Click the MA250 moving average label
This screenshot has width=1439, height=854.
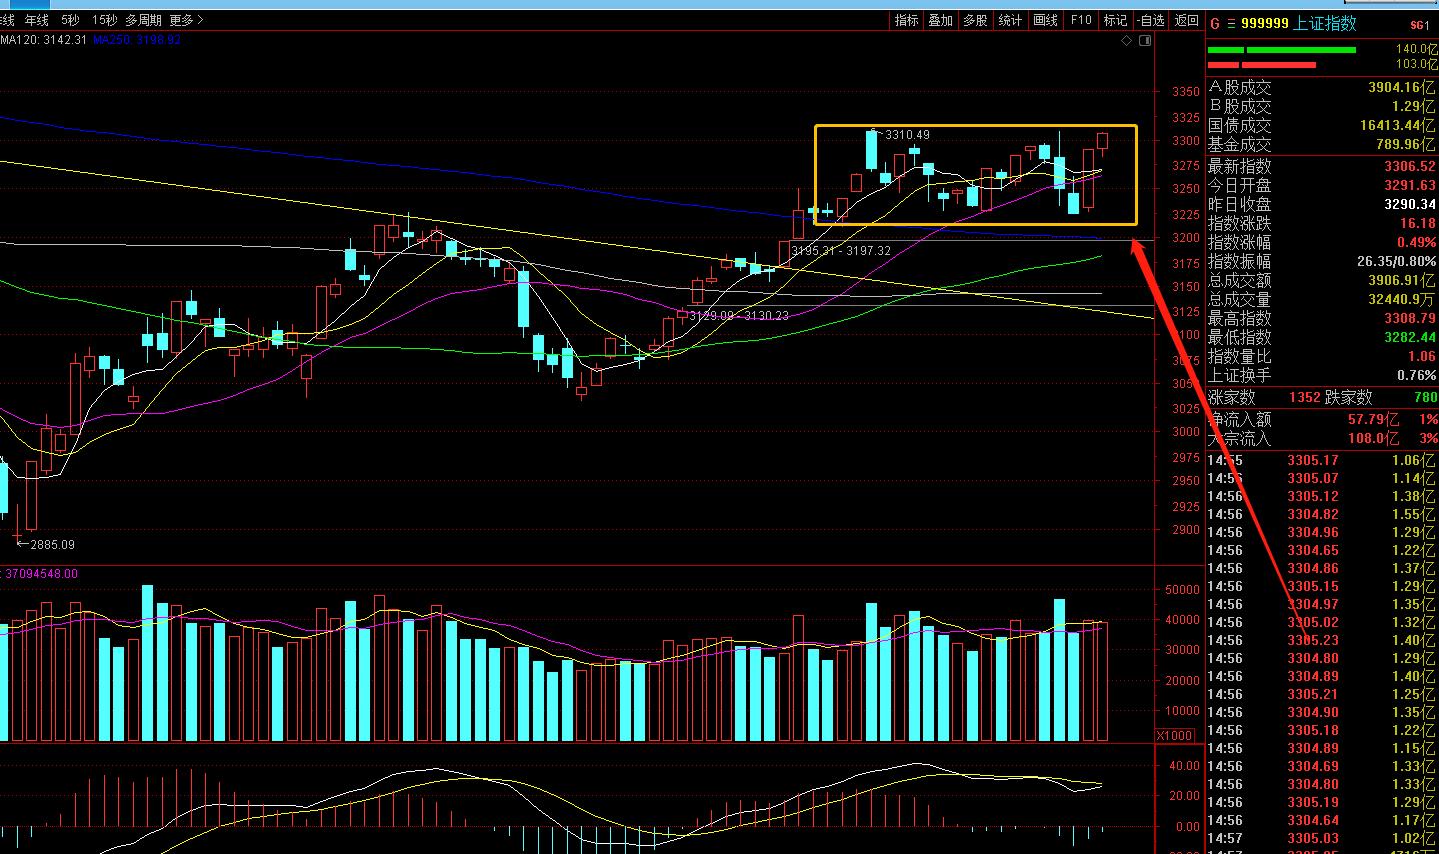pos(137,40)
